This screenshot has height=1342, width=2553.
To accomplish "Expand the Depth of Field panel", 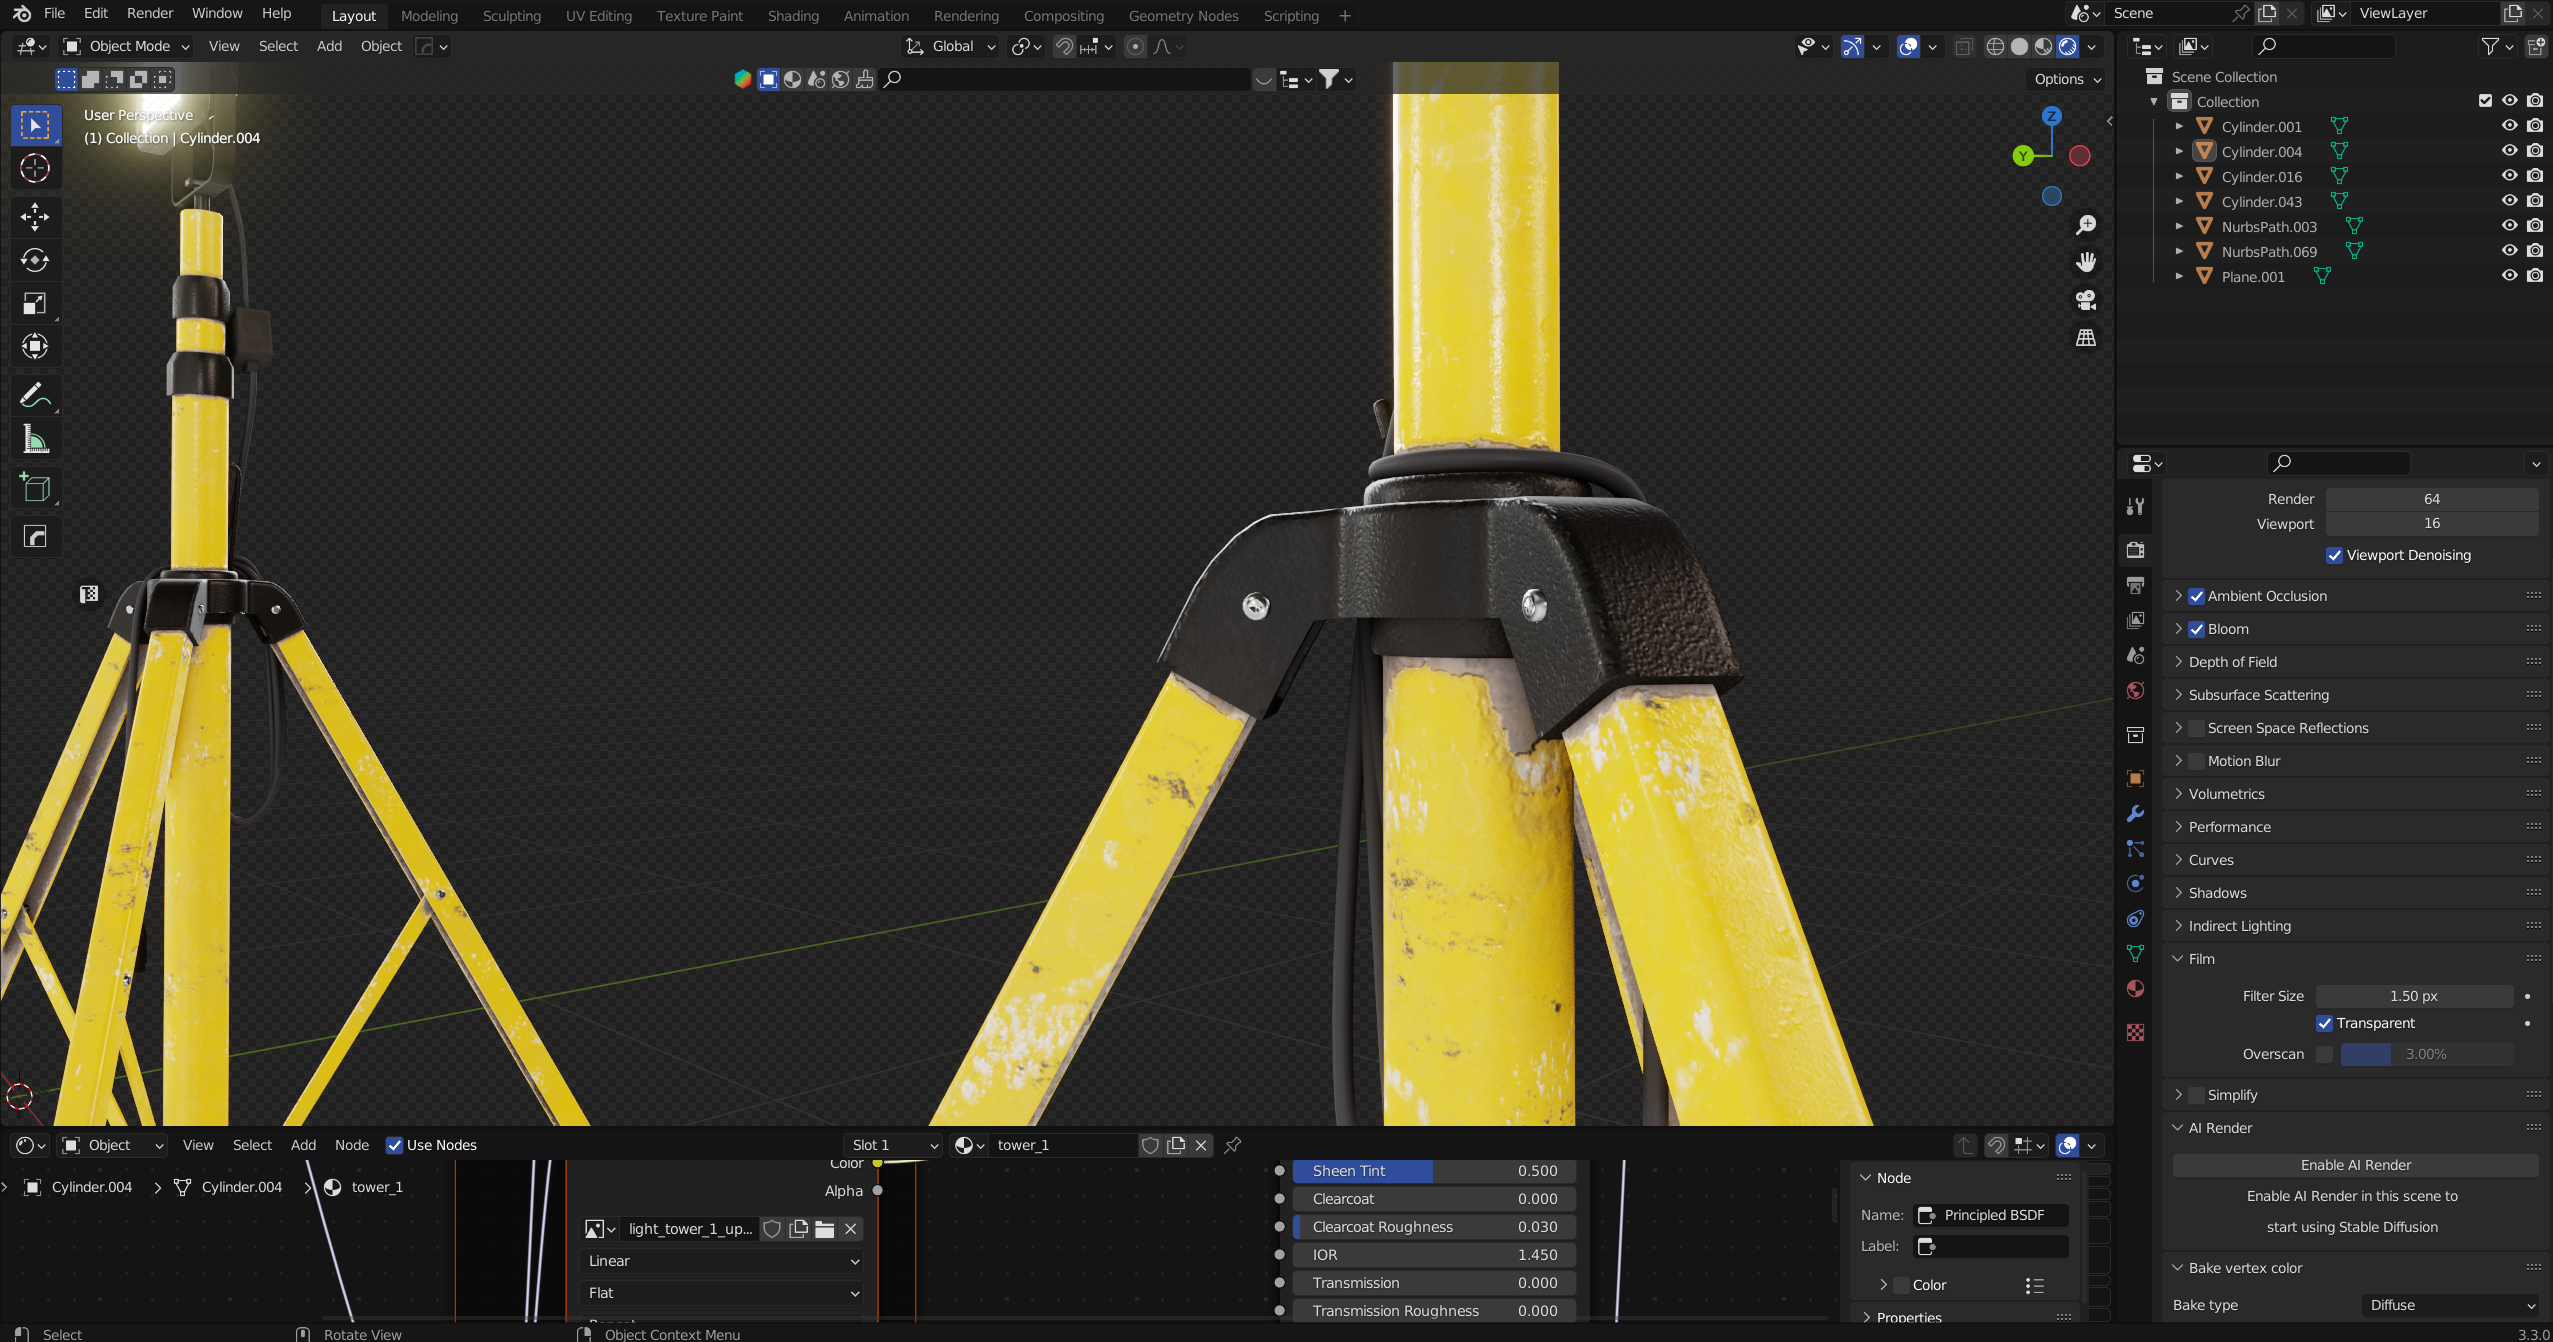I will pyautogui.click(x=2232, y=662).
